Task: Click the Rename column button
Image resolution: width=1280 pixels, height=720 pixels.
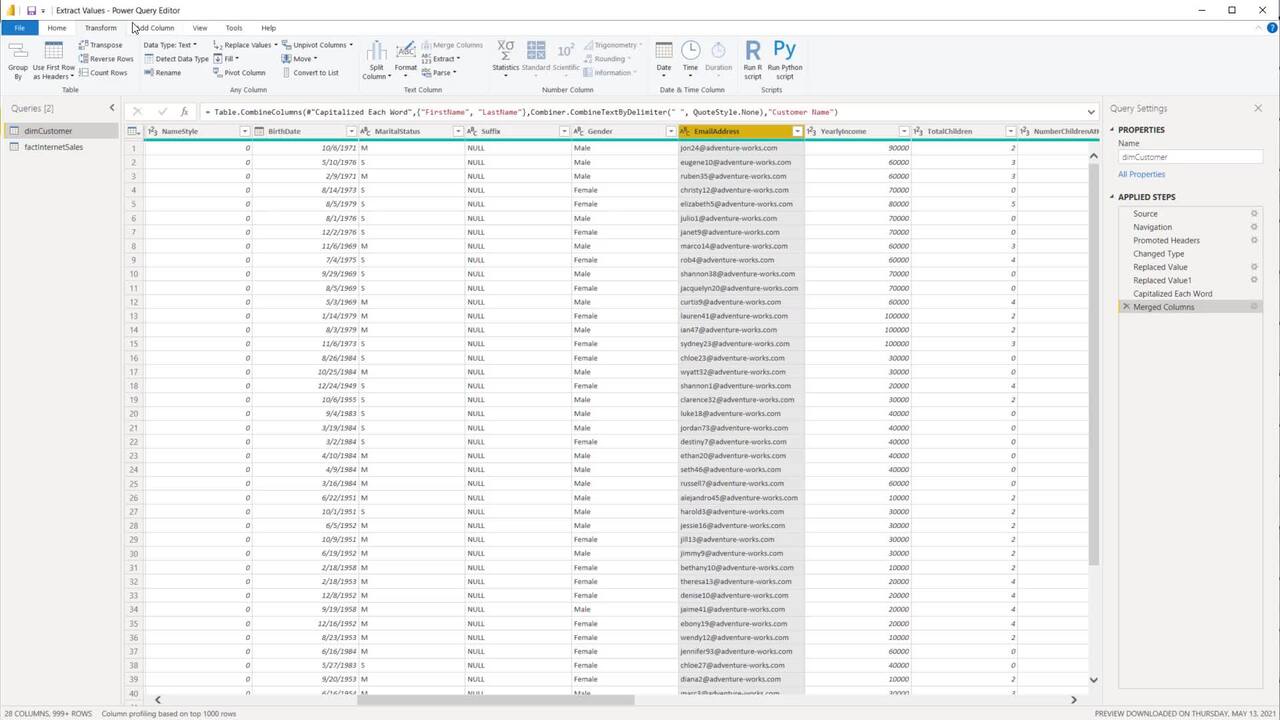Action: (162, 73)
